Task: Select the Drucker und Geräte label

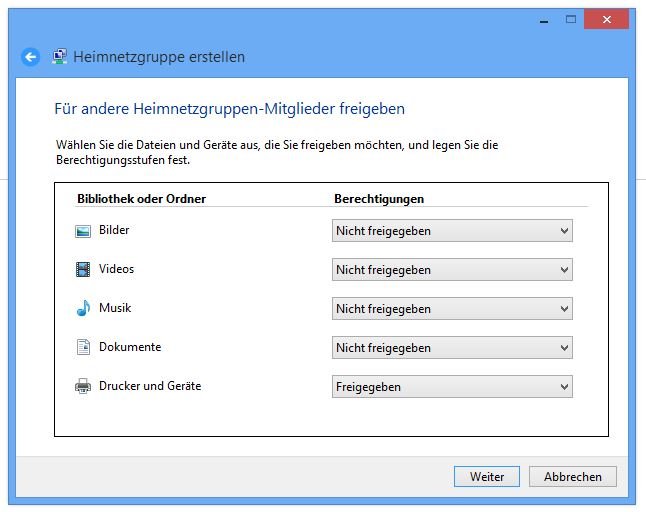Action: point(150,386)
